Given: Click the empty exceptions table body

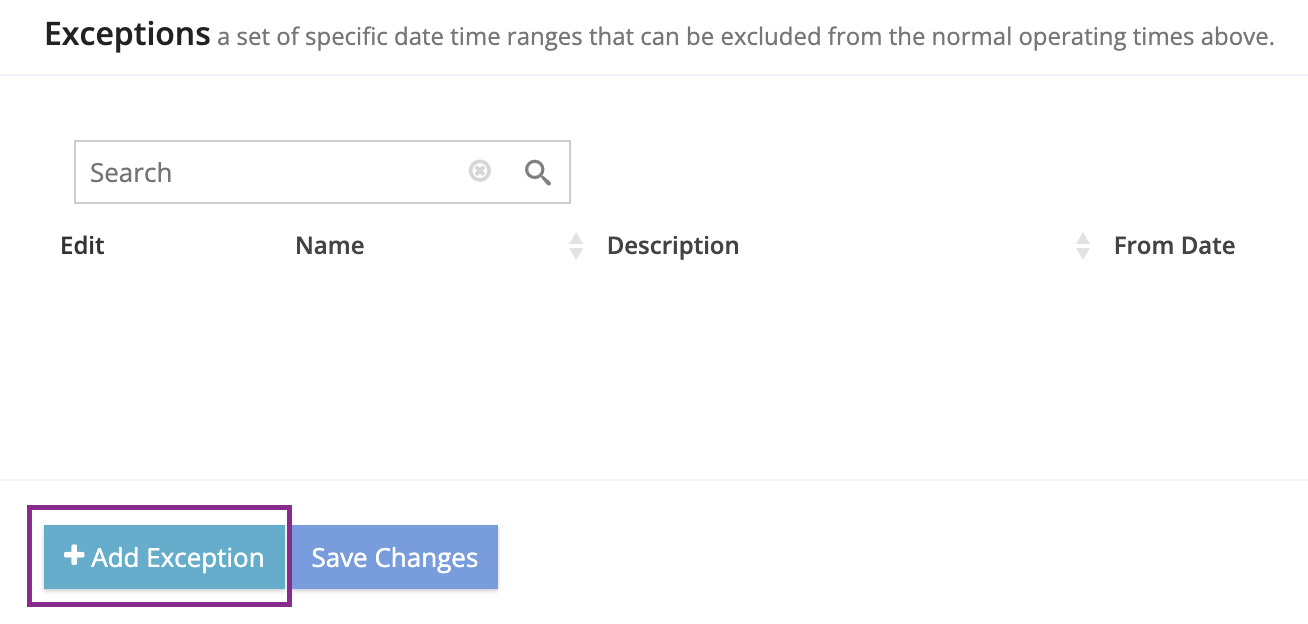Looking at the screenshot, I should point(654,370).
